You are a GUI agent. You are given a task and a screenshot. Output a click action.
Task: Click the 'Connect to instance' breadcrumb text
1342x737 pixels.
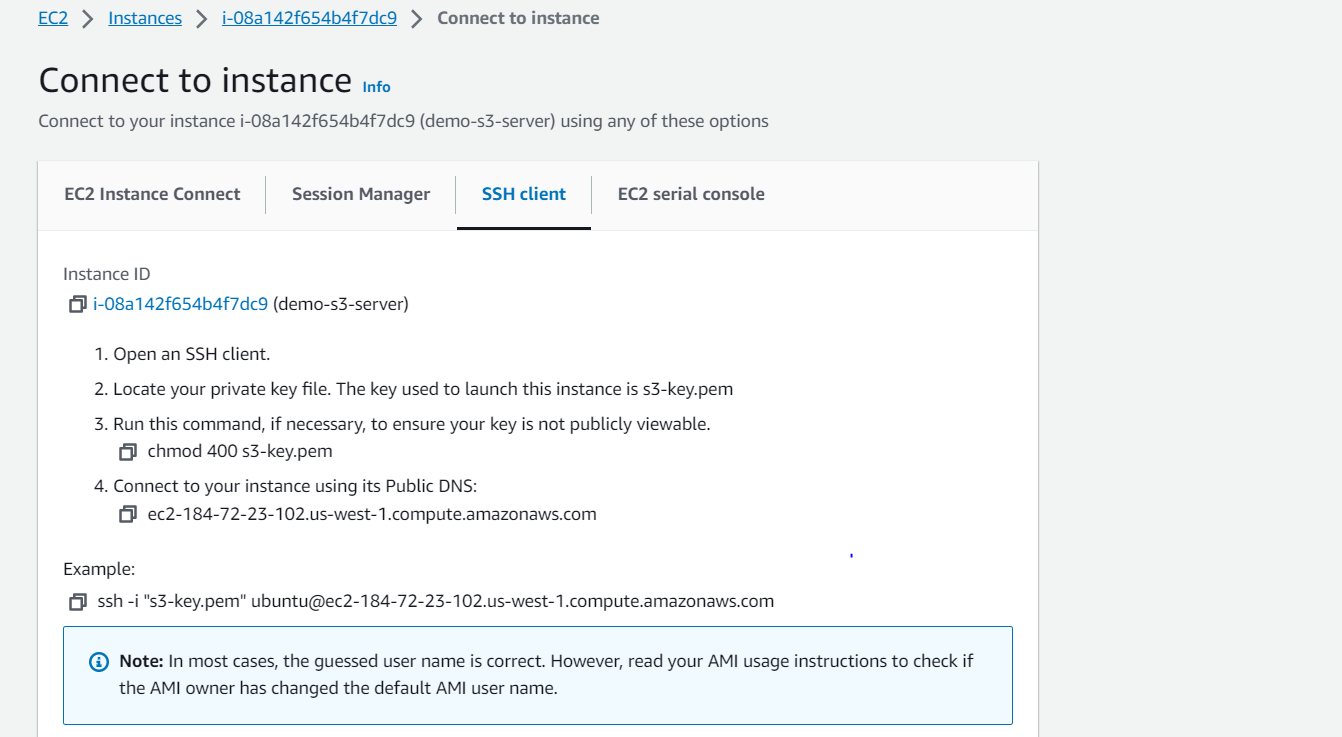click(519, 18)
